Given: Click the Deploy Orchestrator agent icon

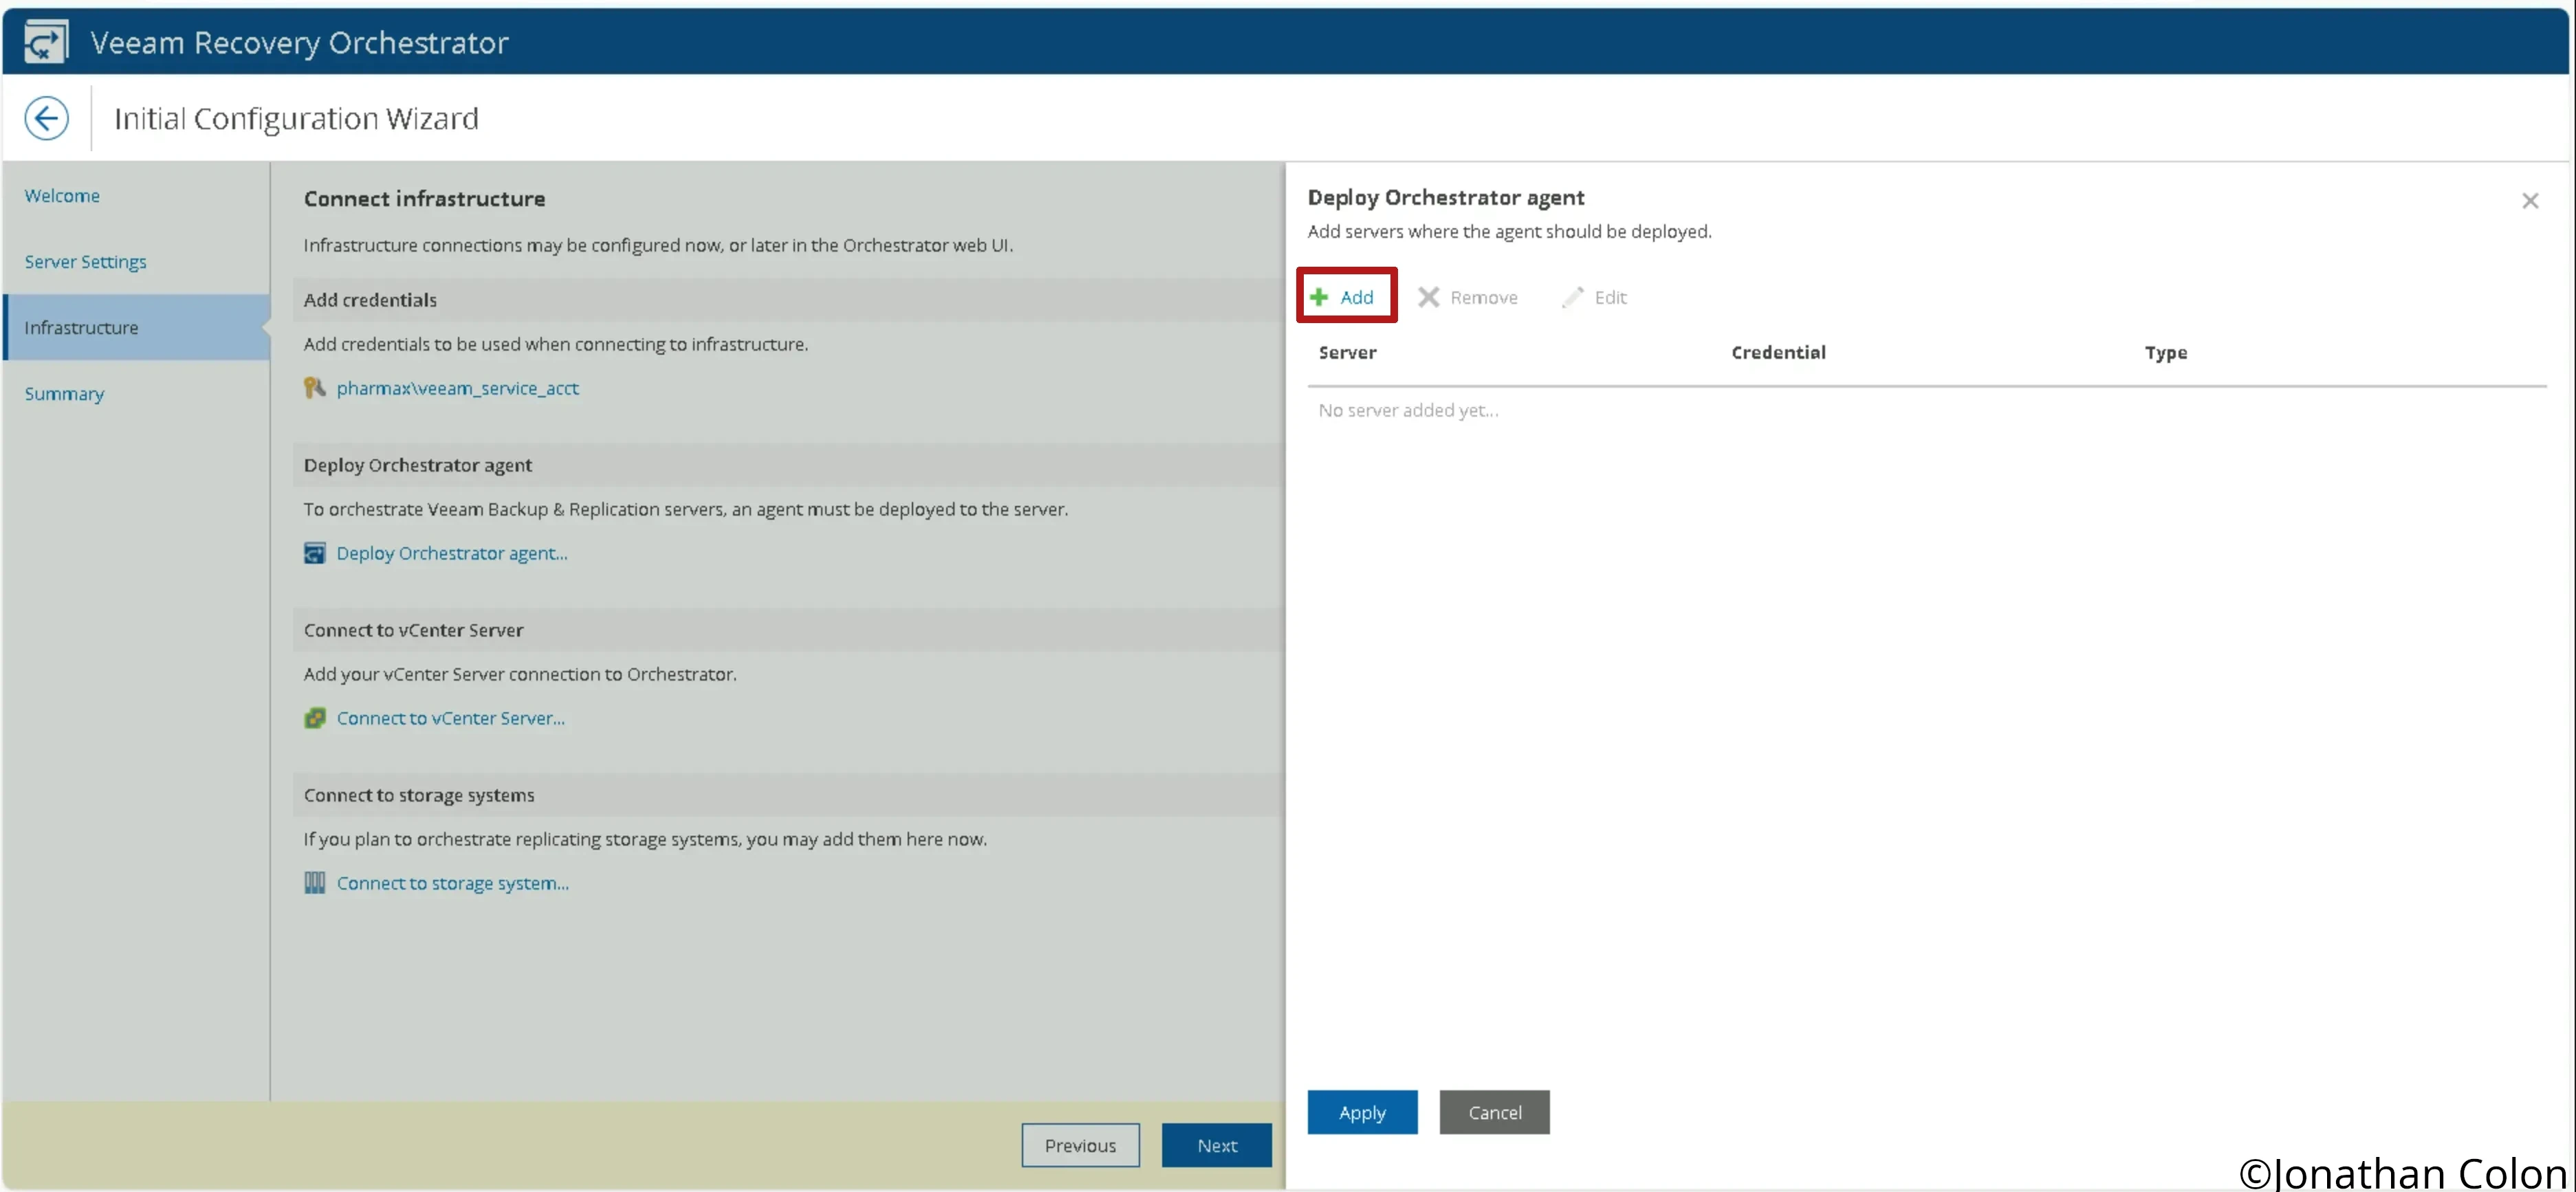Looking at the screenshot, I should pos(315,553).
